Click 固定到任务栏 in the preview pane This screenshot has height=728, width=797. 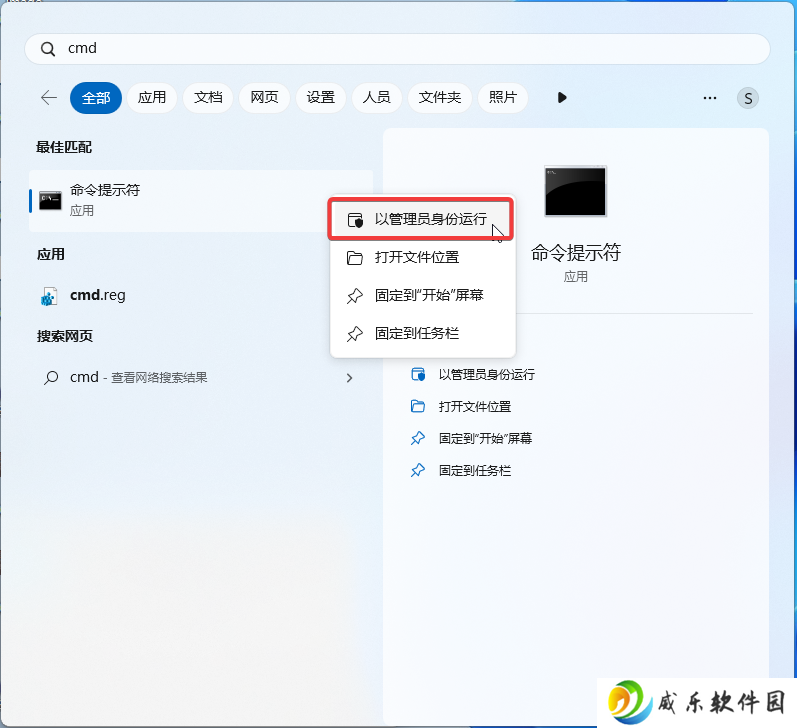[475, 471]
